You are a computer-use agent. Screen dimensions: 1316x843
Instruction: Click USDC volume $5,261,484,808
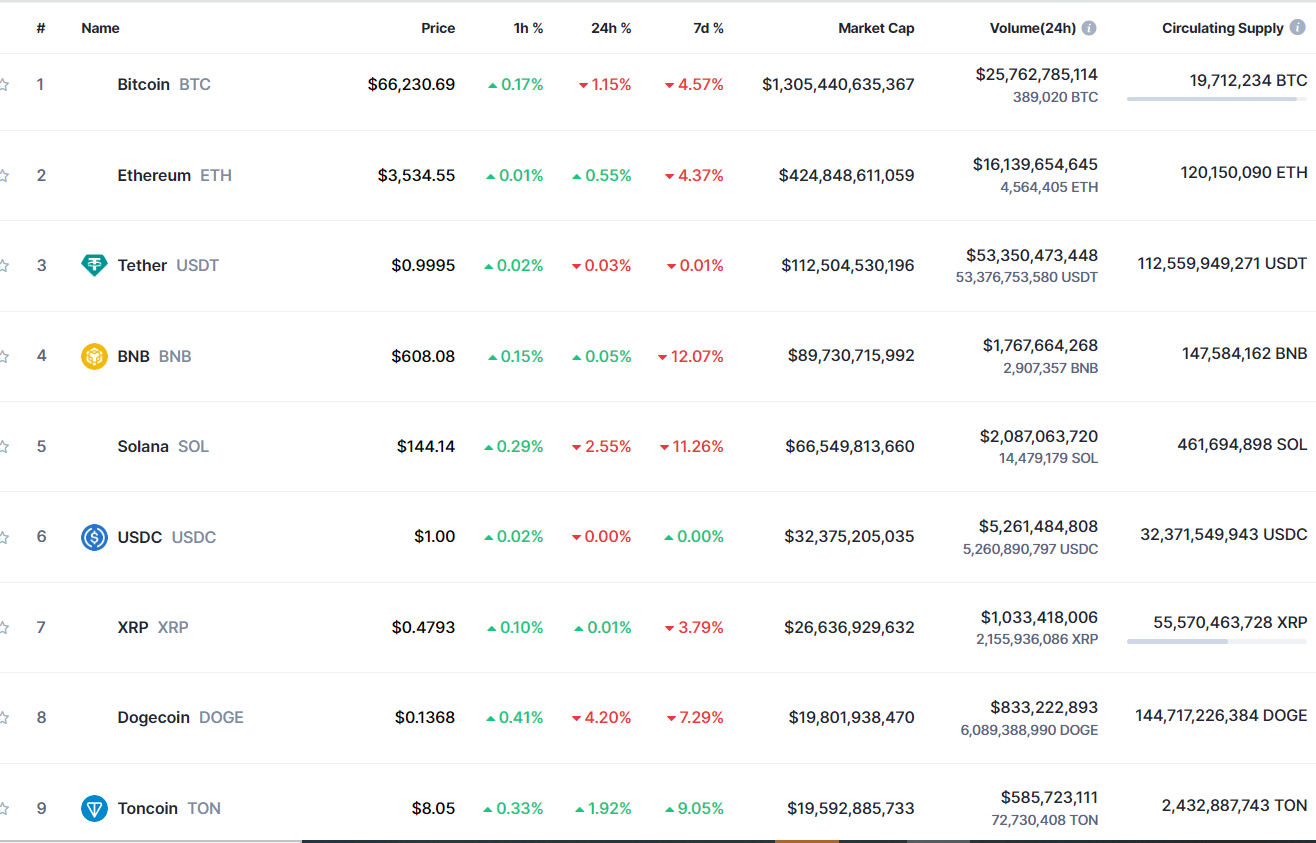click(x=1038, y=526)
